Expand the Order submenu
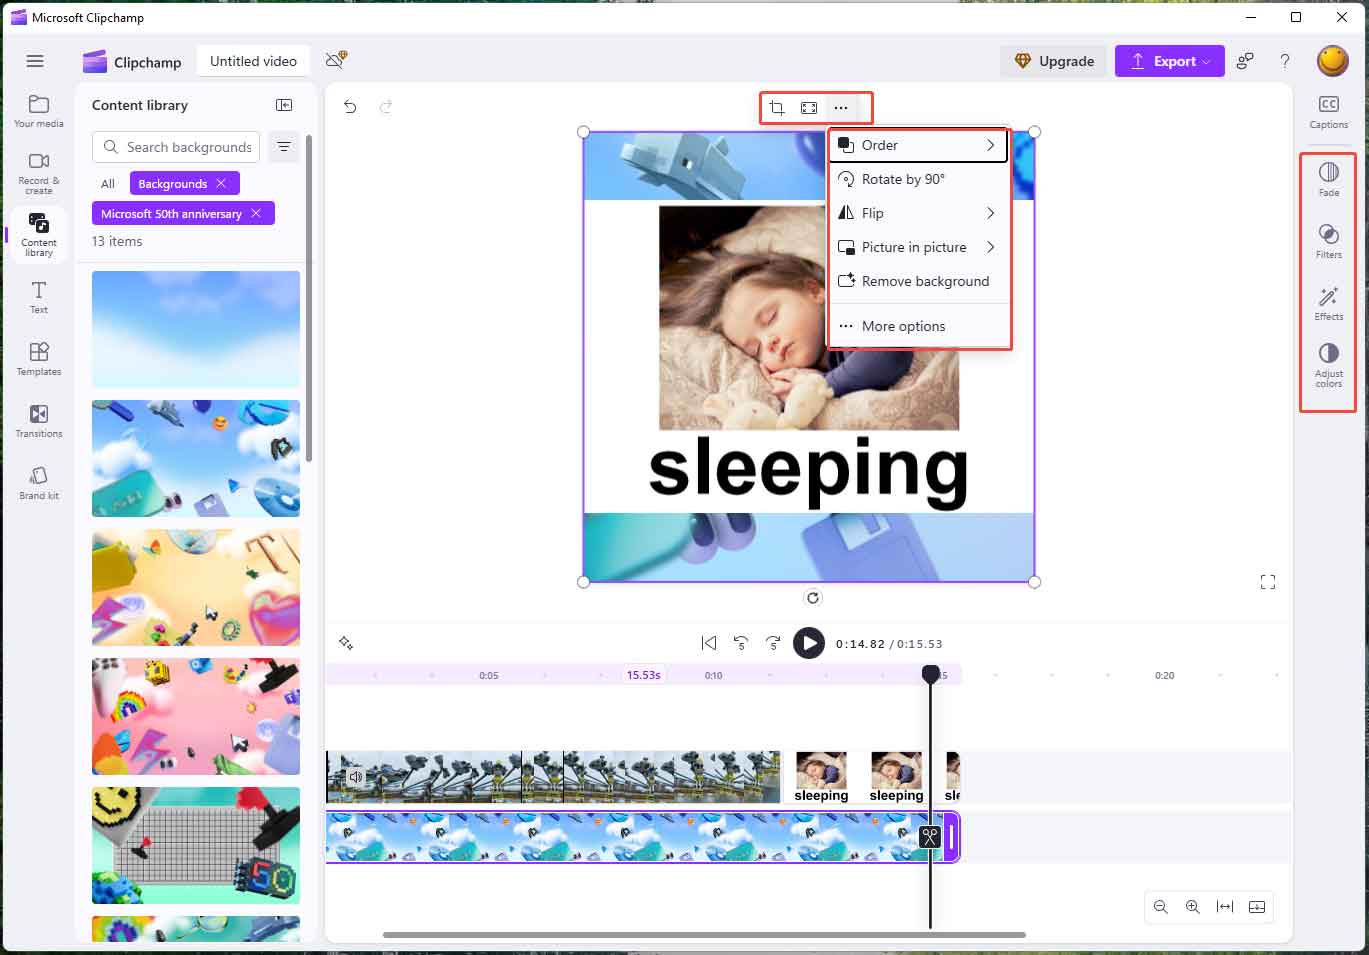Screen dimensions: 1369x955 click(880, 145)
